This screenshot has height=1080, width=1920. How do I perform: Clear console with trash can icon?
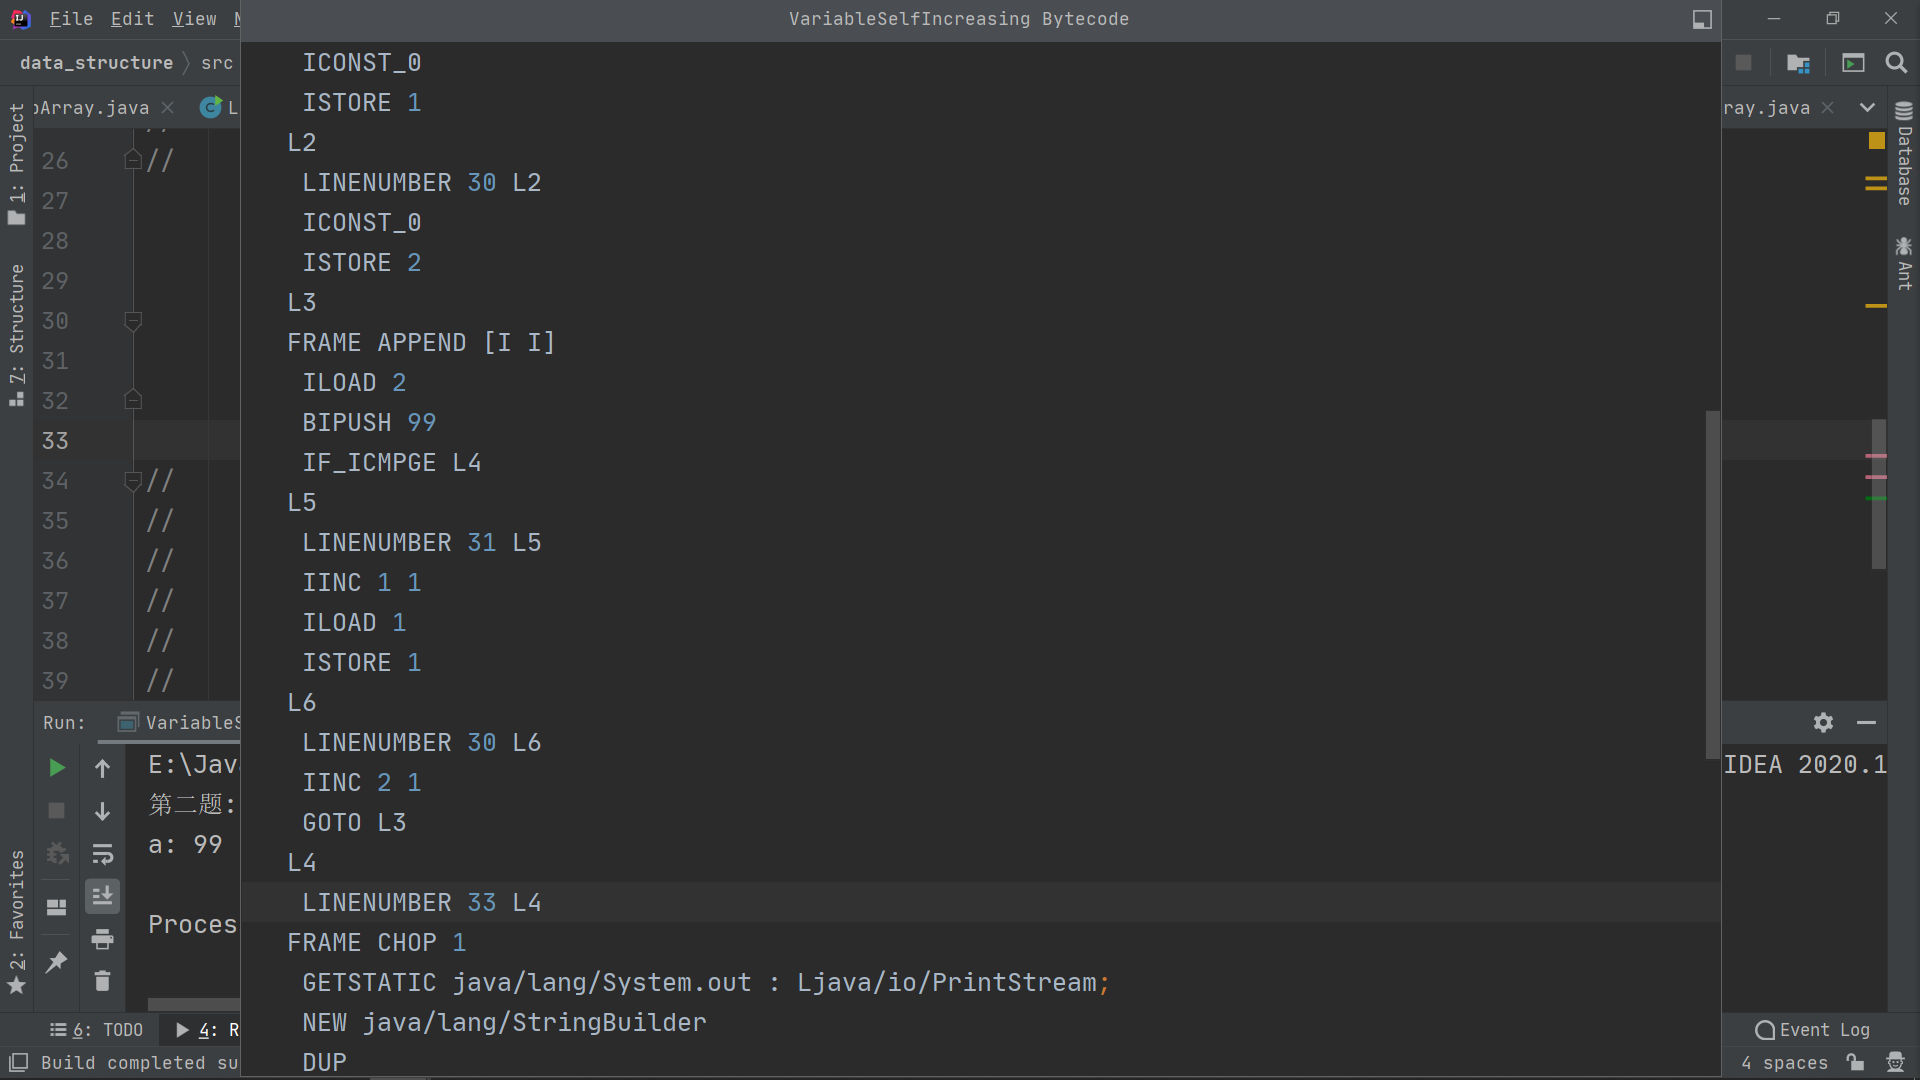pos(102,981)
